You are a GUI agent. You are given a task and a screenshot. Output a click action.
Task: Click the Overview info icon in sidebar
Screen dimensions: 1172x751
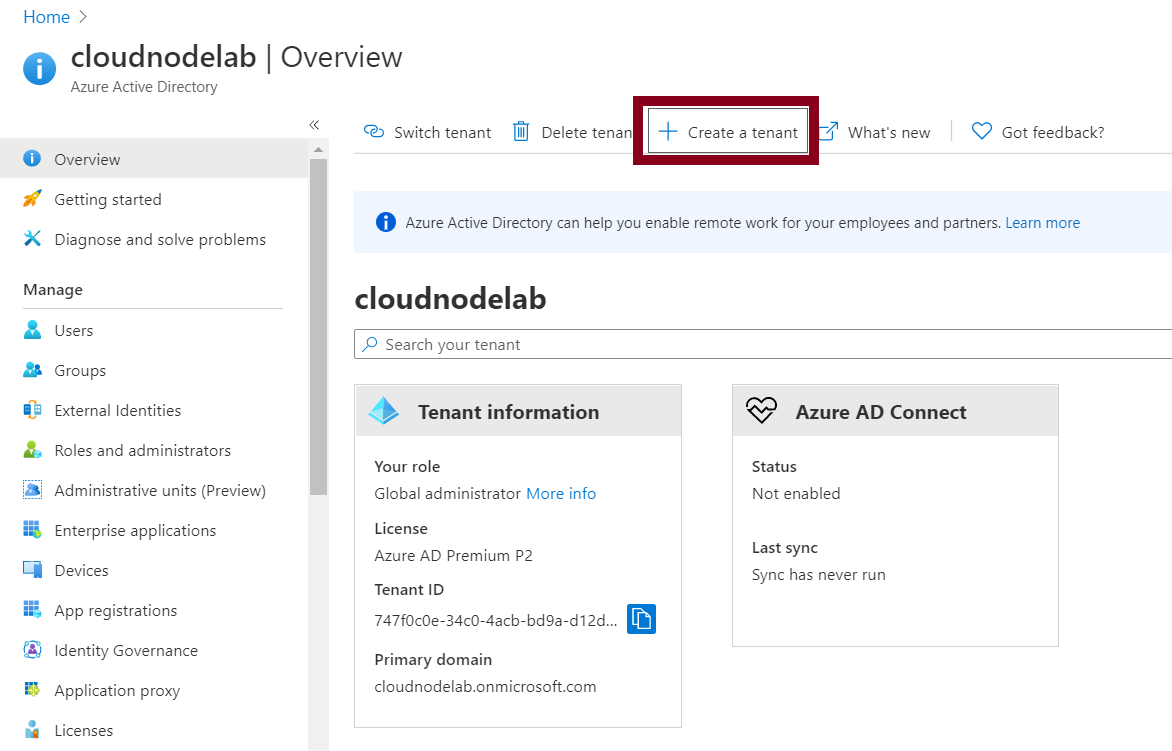tap(32, 158)
